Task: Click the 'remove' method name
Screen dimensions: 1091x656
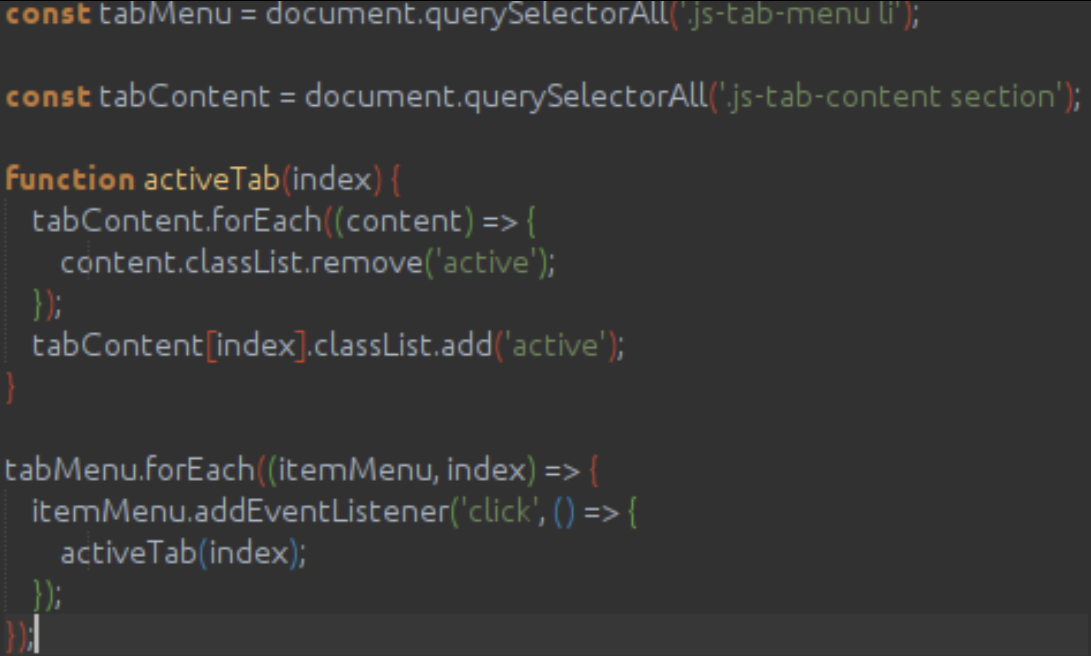Action: [x=378, y=263]
